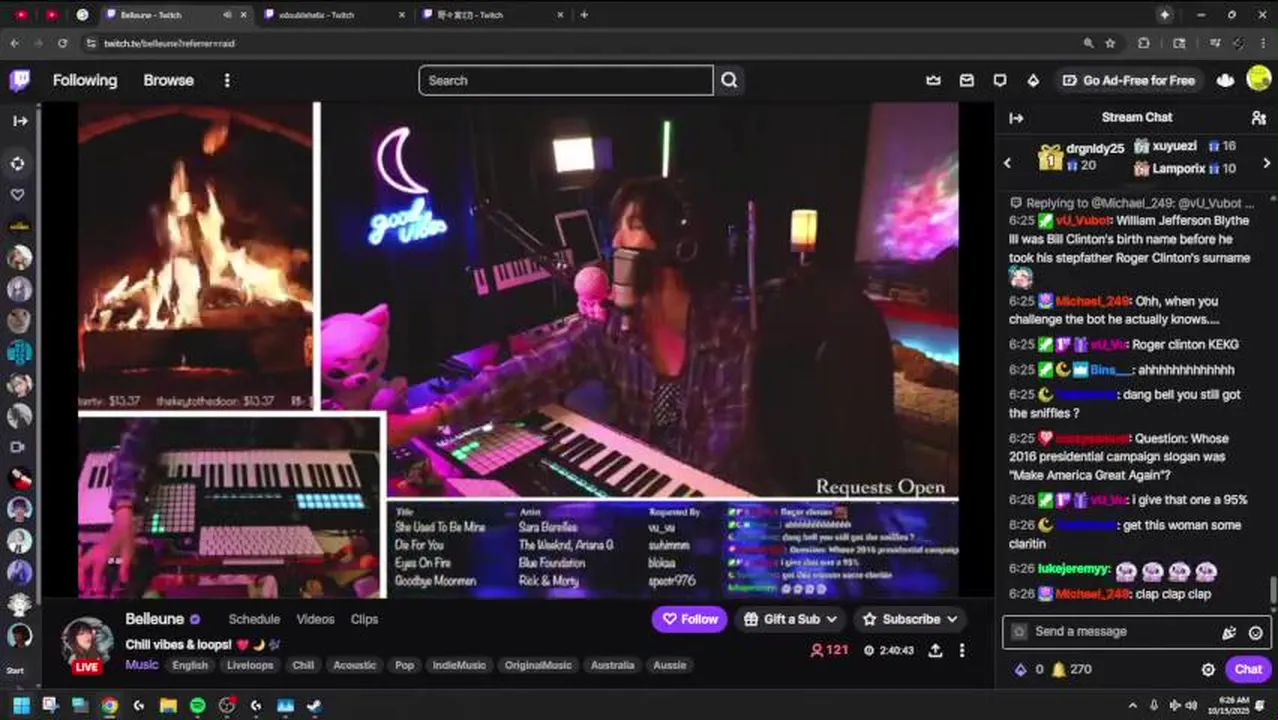The height and width of the screenshot is (720, 1278).
Task: Open the followed channels heart icon
Action: (17, 195)
